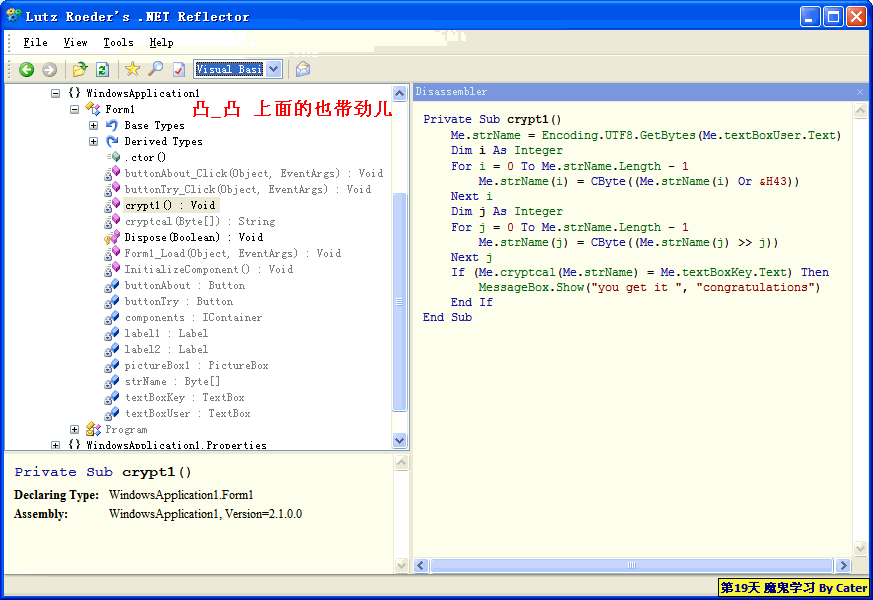Expand the Derived Types node
The width and height of the screenshot is (873, 600).
(x=94, y=142)
